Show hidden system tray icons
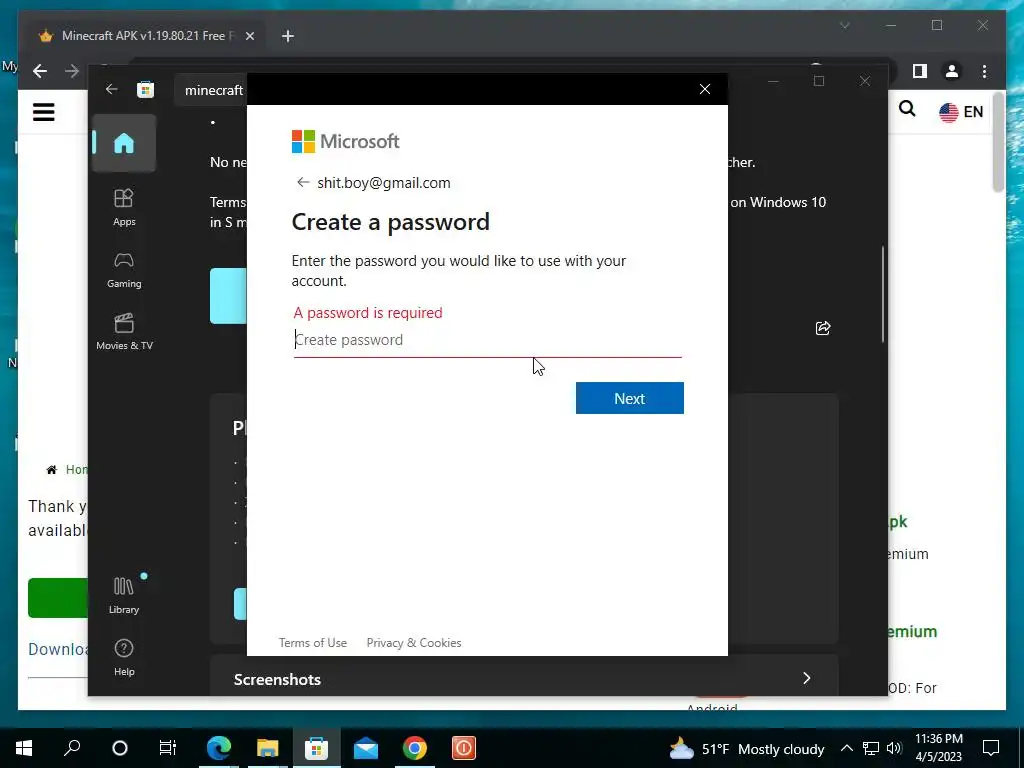 tap(846, 748)
